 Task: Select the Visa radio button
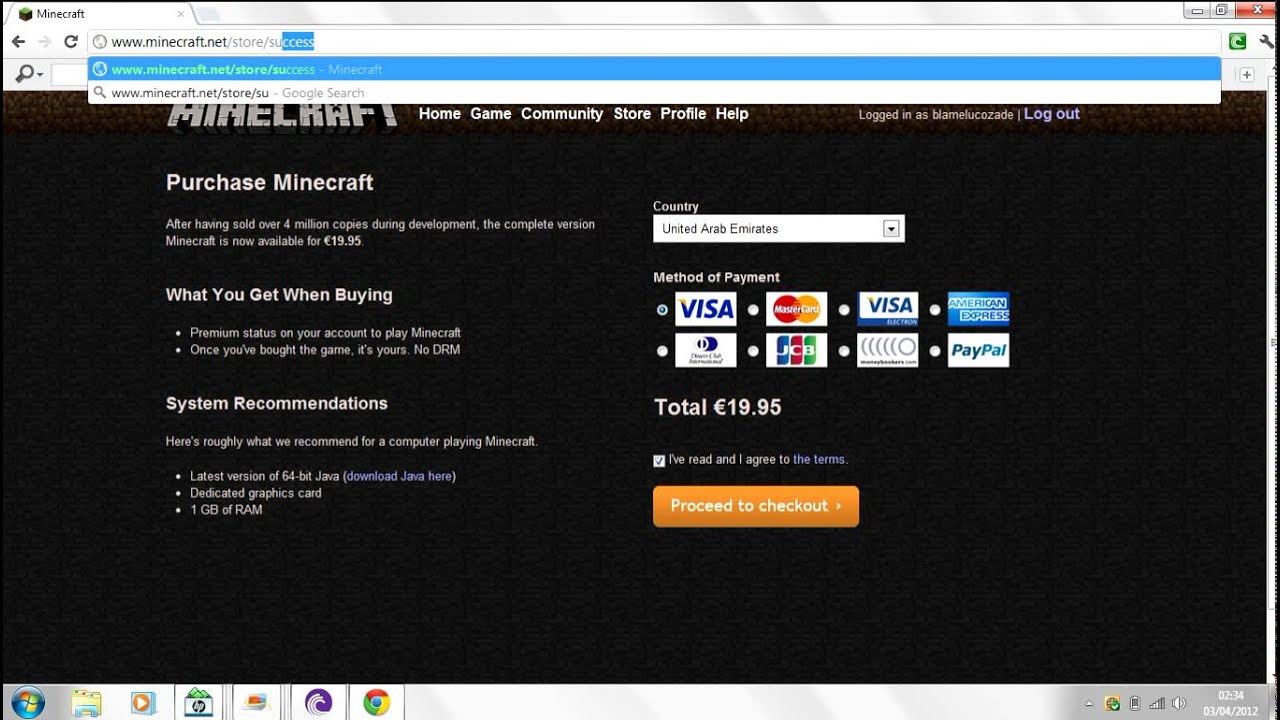662,310
